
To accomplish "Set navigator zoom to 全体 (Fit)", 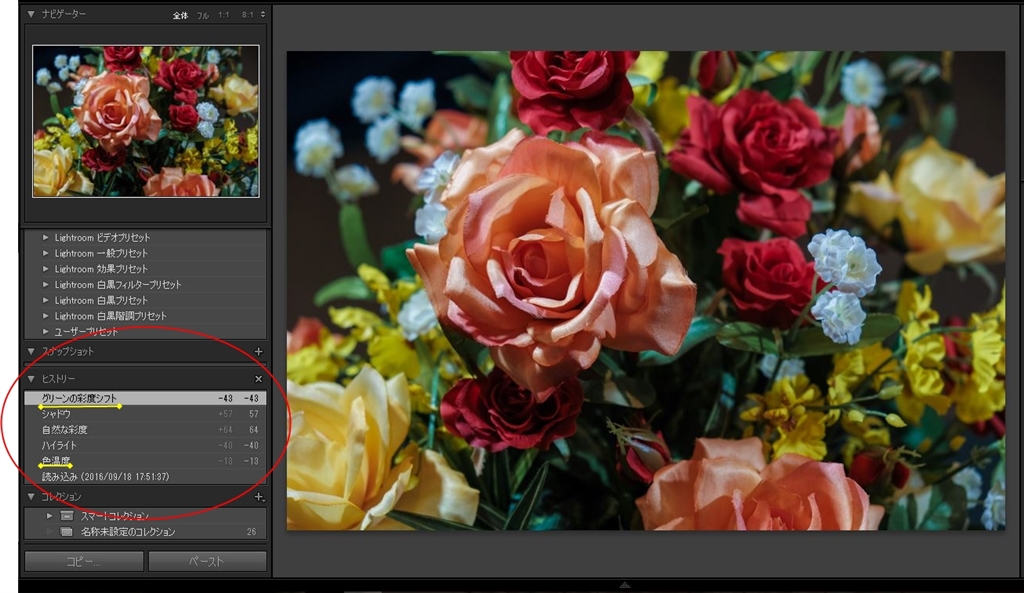I will point(180,15).
